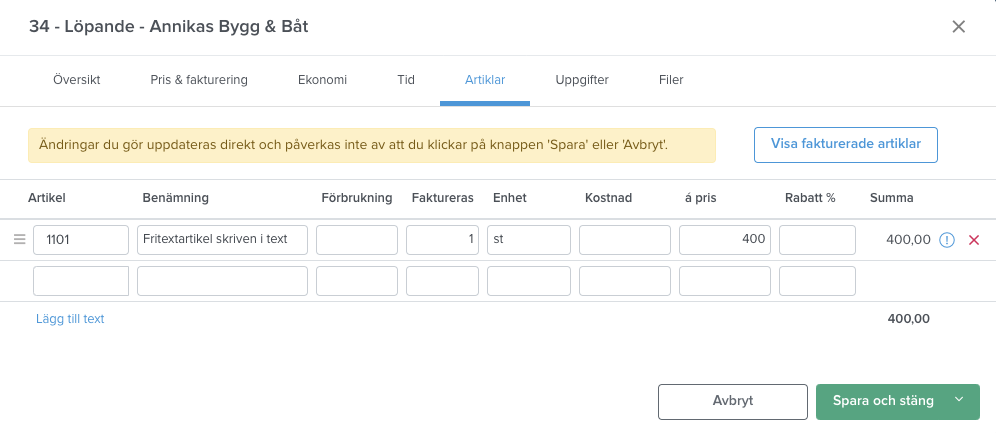Click the empty Rabatt % field in first row
Image resolution: width=996 pixels, height=433 pixels.
click(818, 240)
